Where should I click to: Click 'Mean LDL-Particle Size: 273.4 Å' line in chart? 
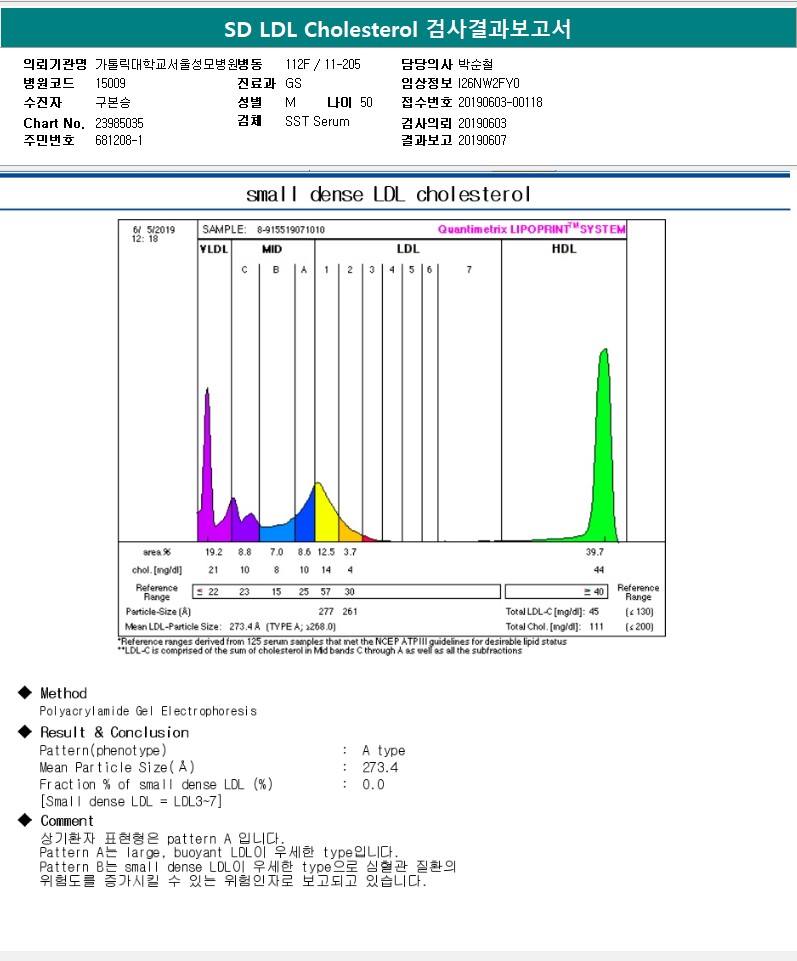tap(231, 627)
